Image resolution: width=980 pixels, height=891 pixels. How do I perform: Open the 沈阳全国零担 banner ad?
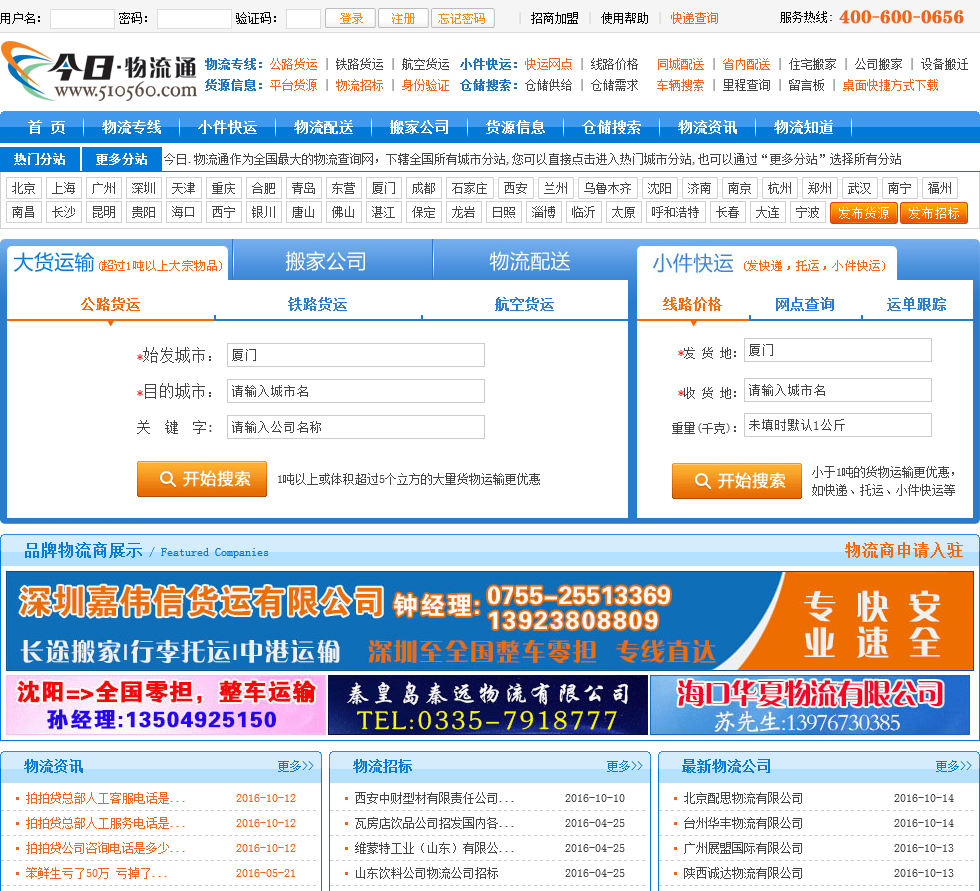click(x=166, y=705)
